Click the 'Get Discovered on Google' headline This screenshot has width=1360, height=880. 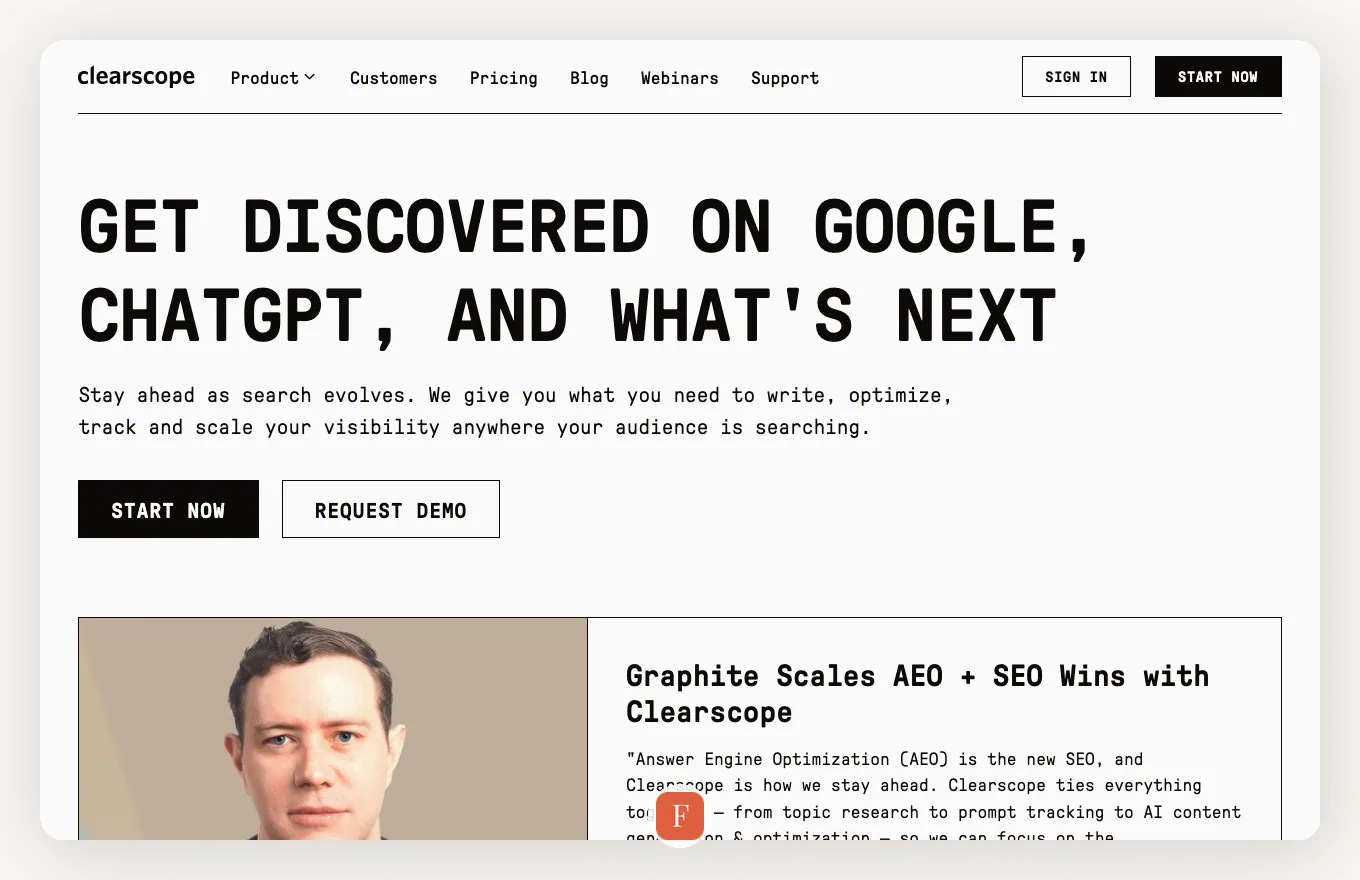pos(585,272)
